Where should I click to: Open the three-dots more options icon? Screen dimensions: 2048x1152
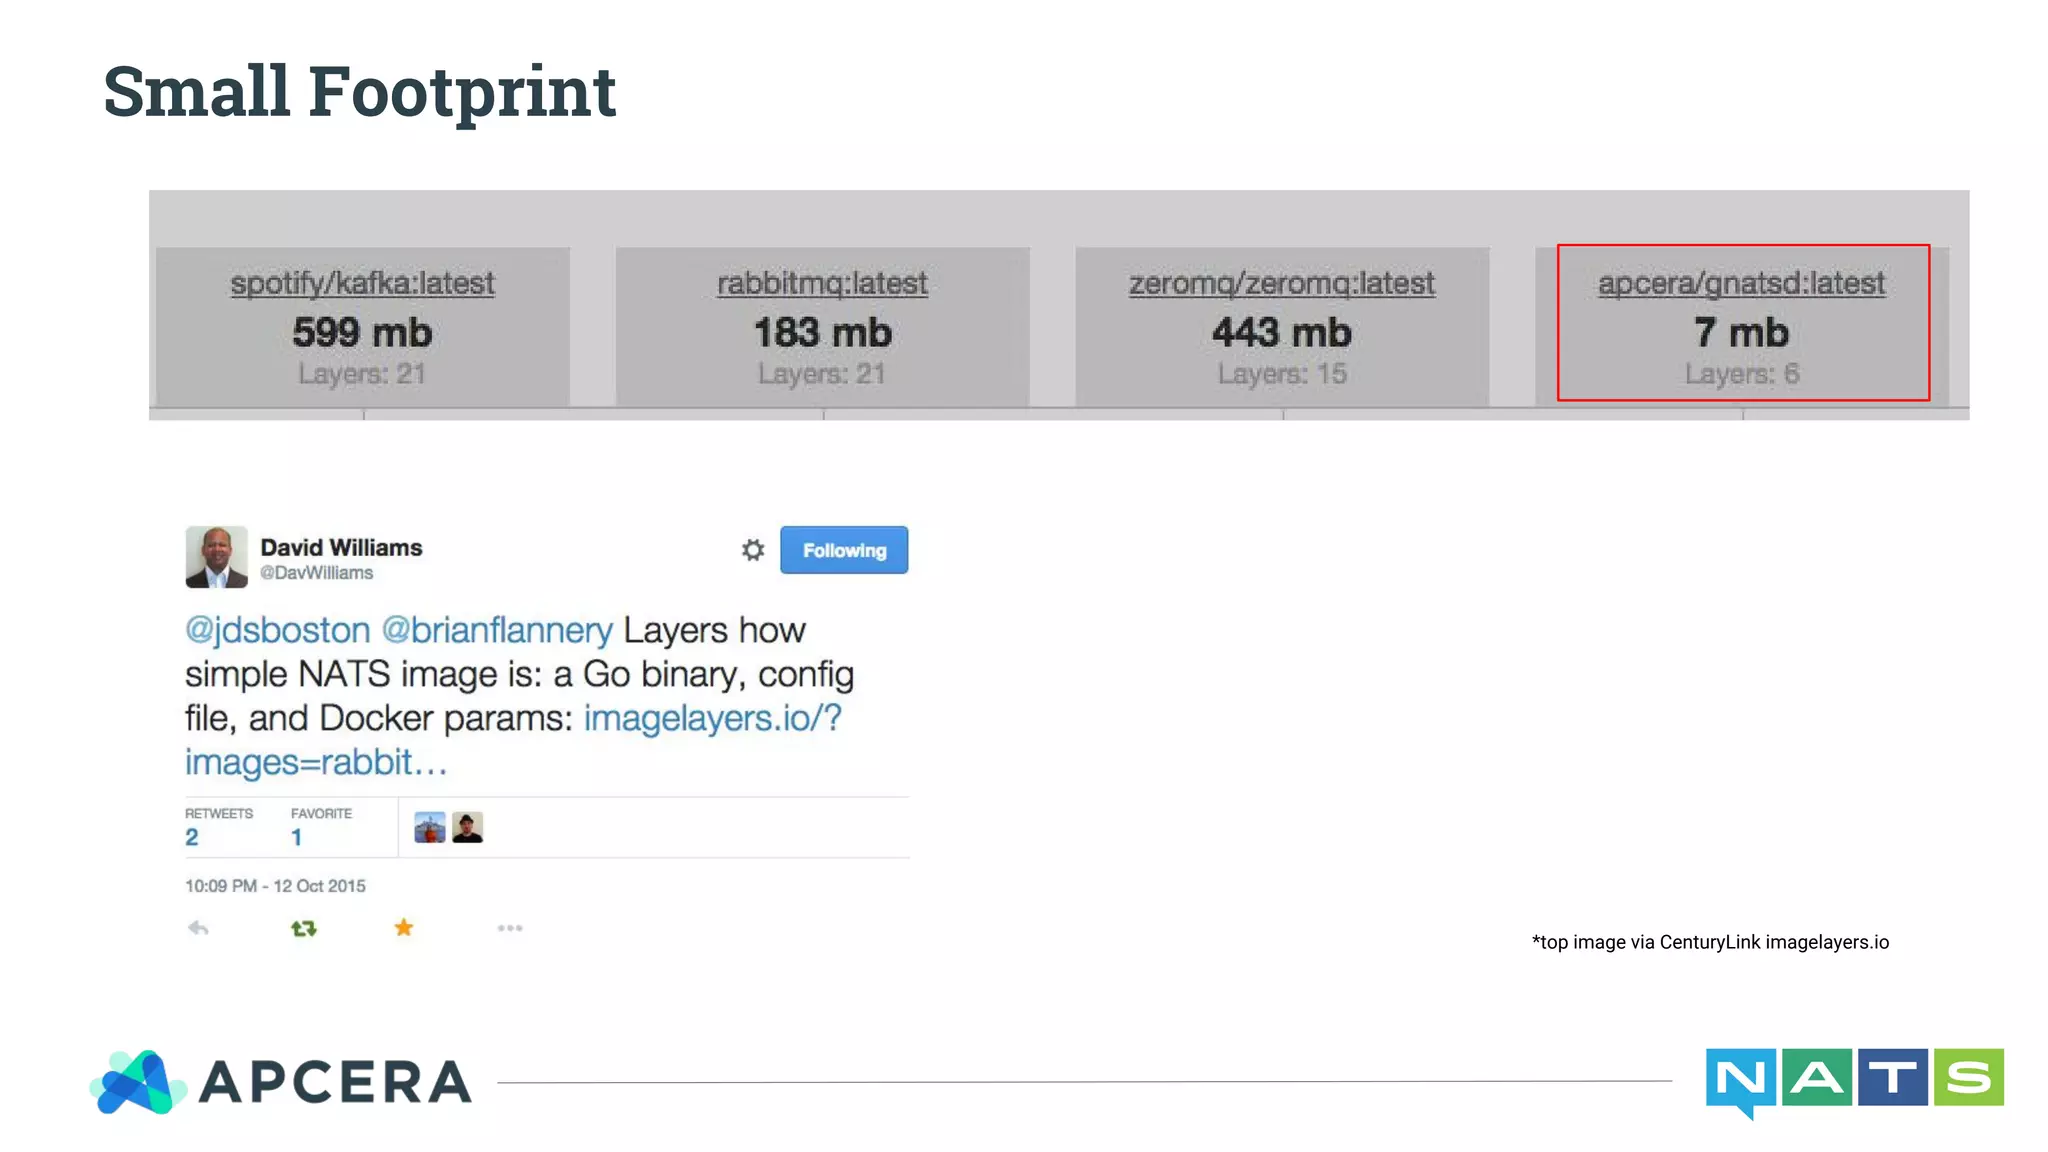click(510, 928)
